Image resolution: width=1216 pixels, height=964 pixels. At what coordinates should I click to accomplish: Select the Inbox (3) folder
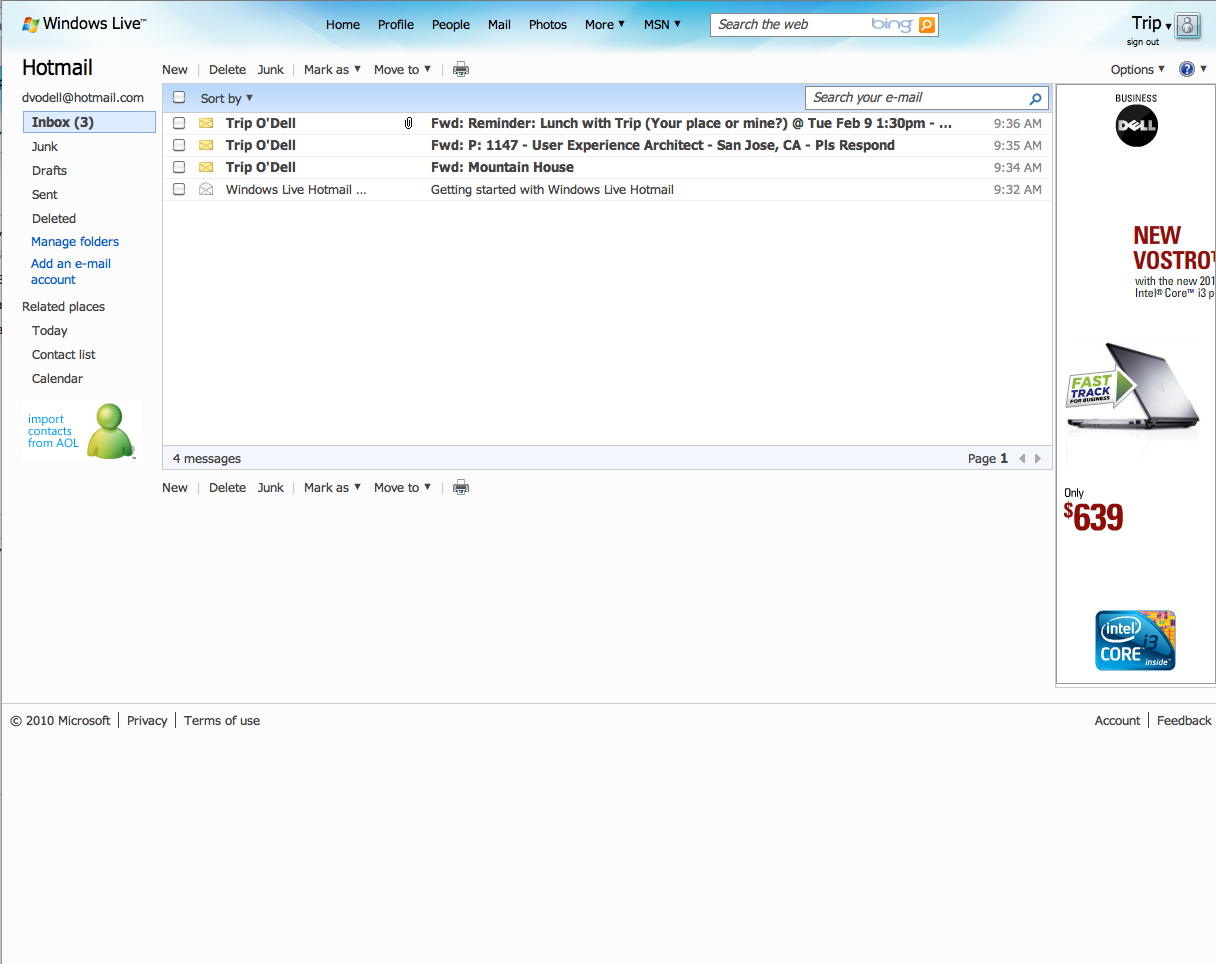pos(90,122)
